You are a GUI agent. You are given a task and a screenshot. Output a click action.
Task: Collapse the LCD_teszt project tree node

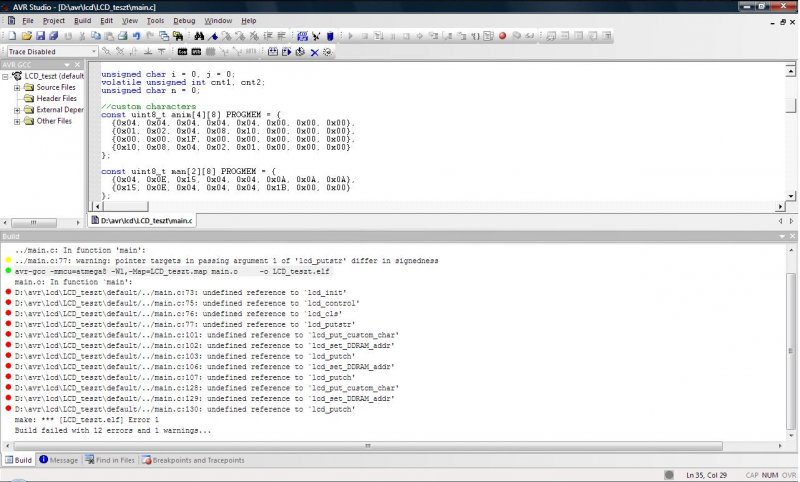tap(5, 77)
